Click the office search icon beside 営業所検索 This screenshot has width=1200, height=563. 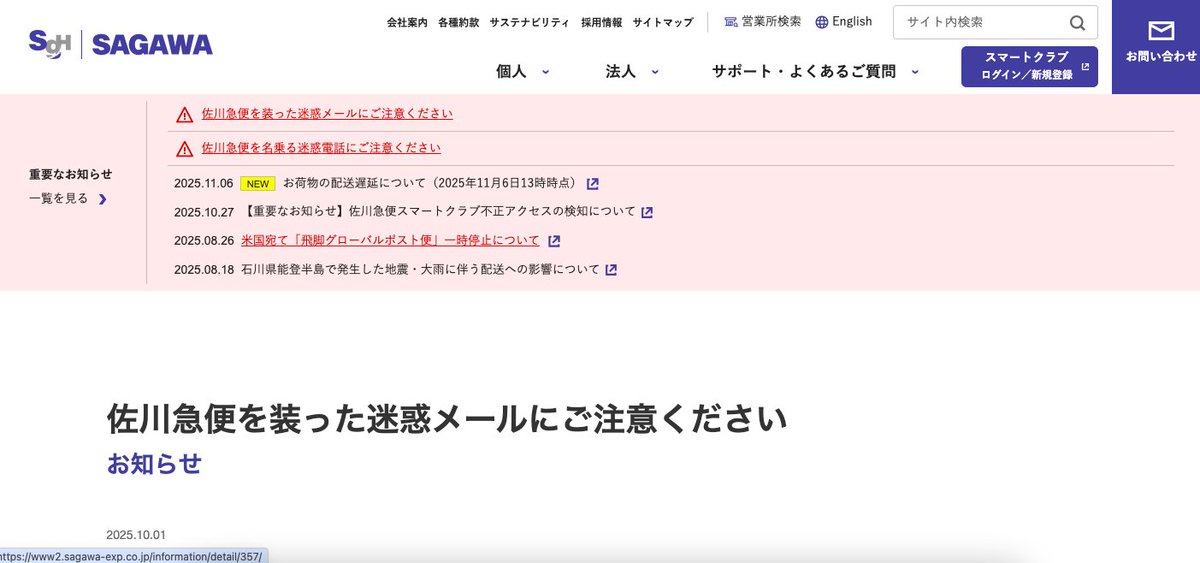[731, 22]
